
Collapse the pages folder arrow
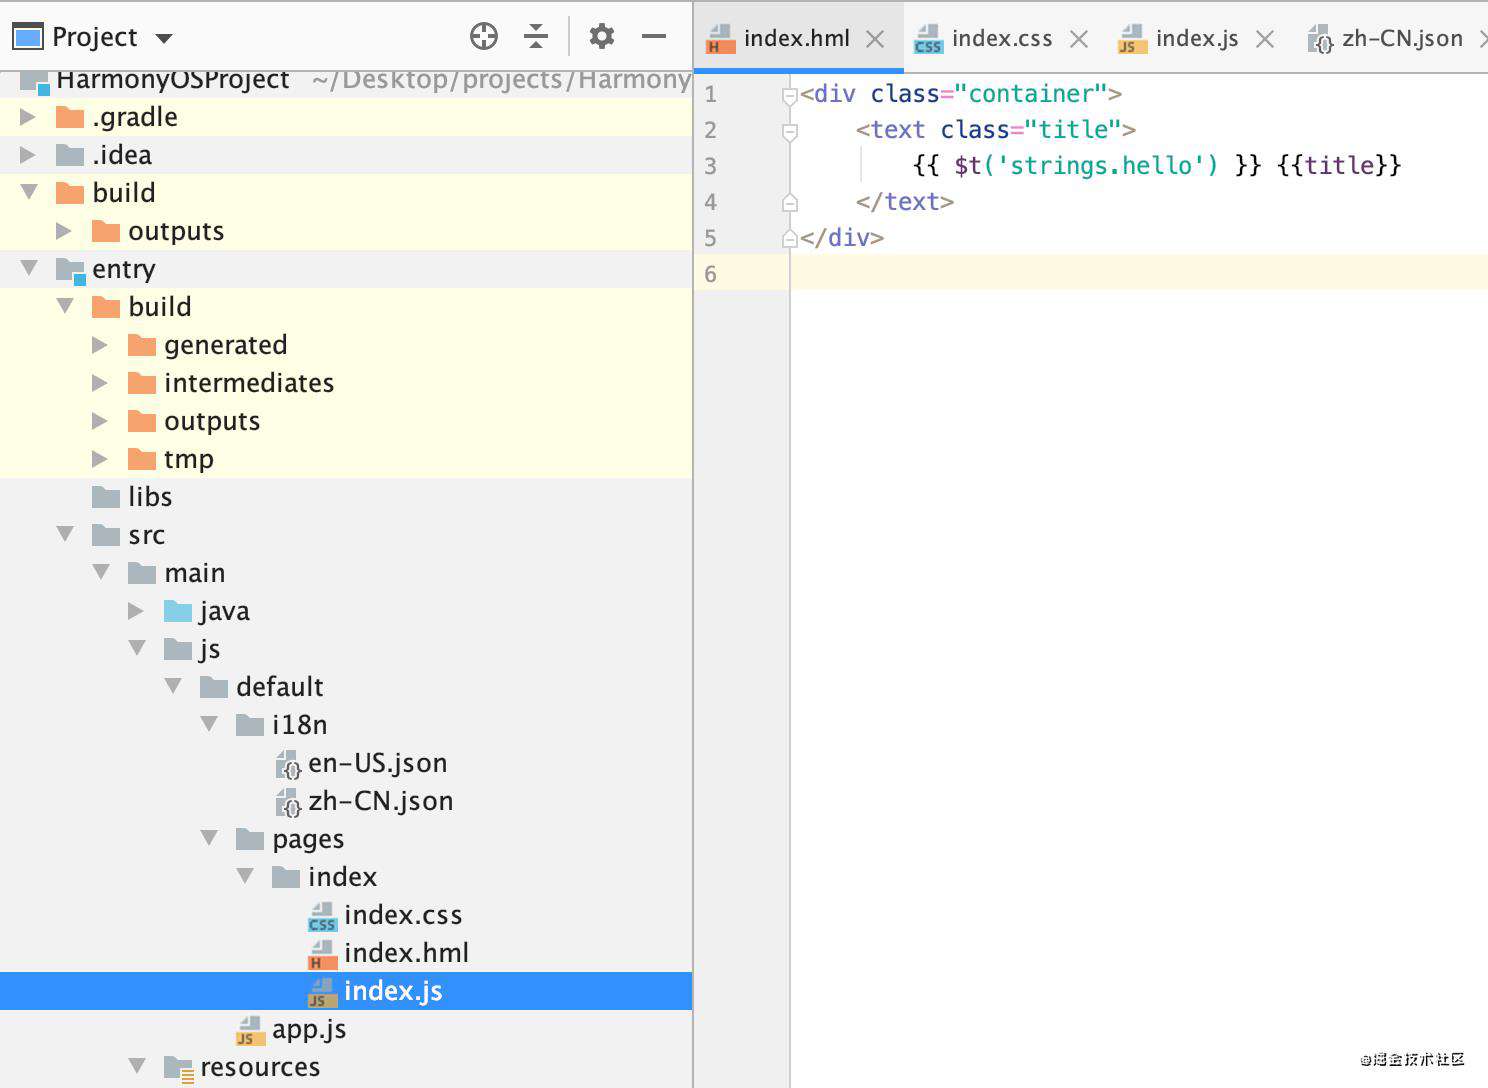[209, 838]
